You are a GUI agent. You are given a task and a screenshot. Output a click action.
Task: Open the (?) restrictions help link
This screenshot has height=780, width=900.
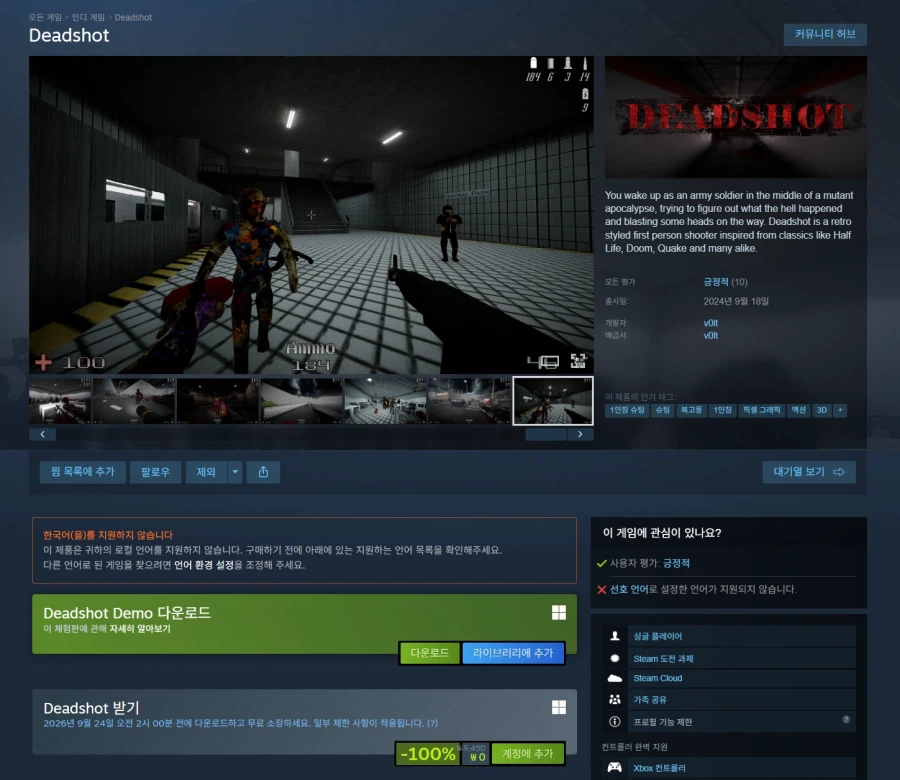pyautogui.click(x=432, y=723)
